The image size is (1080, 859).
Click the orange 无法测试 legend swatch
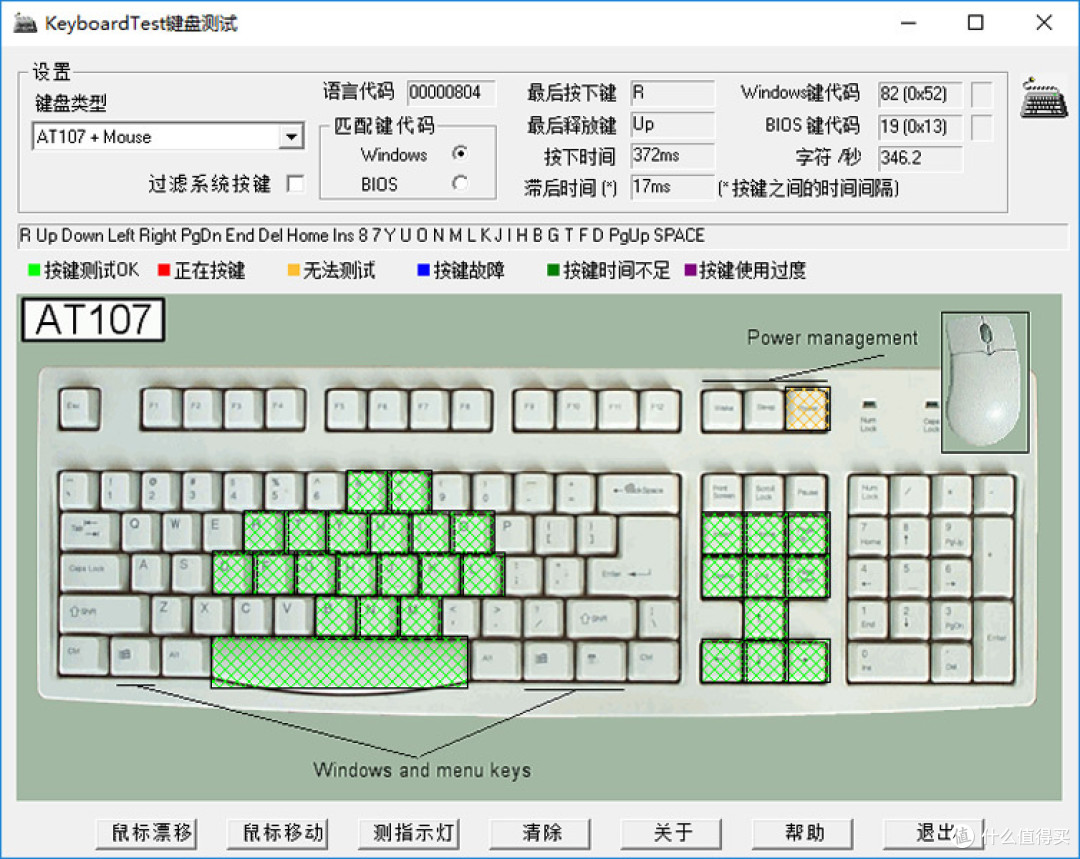coord(293,270)
